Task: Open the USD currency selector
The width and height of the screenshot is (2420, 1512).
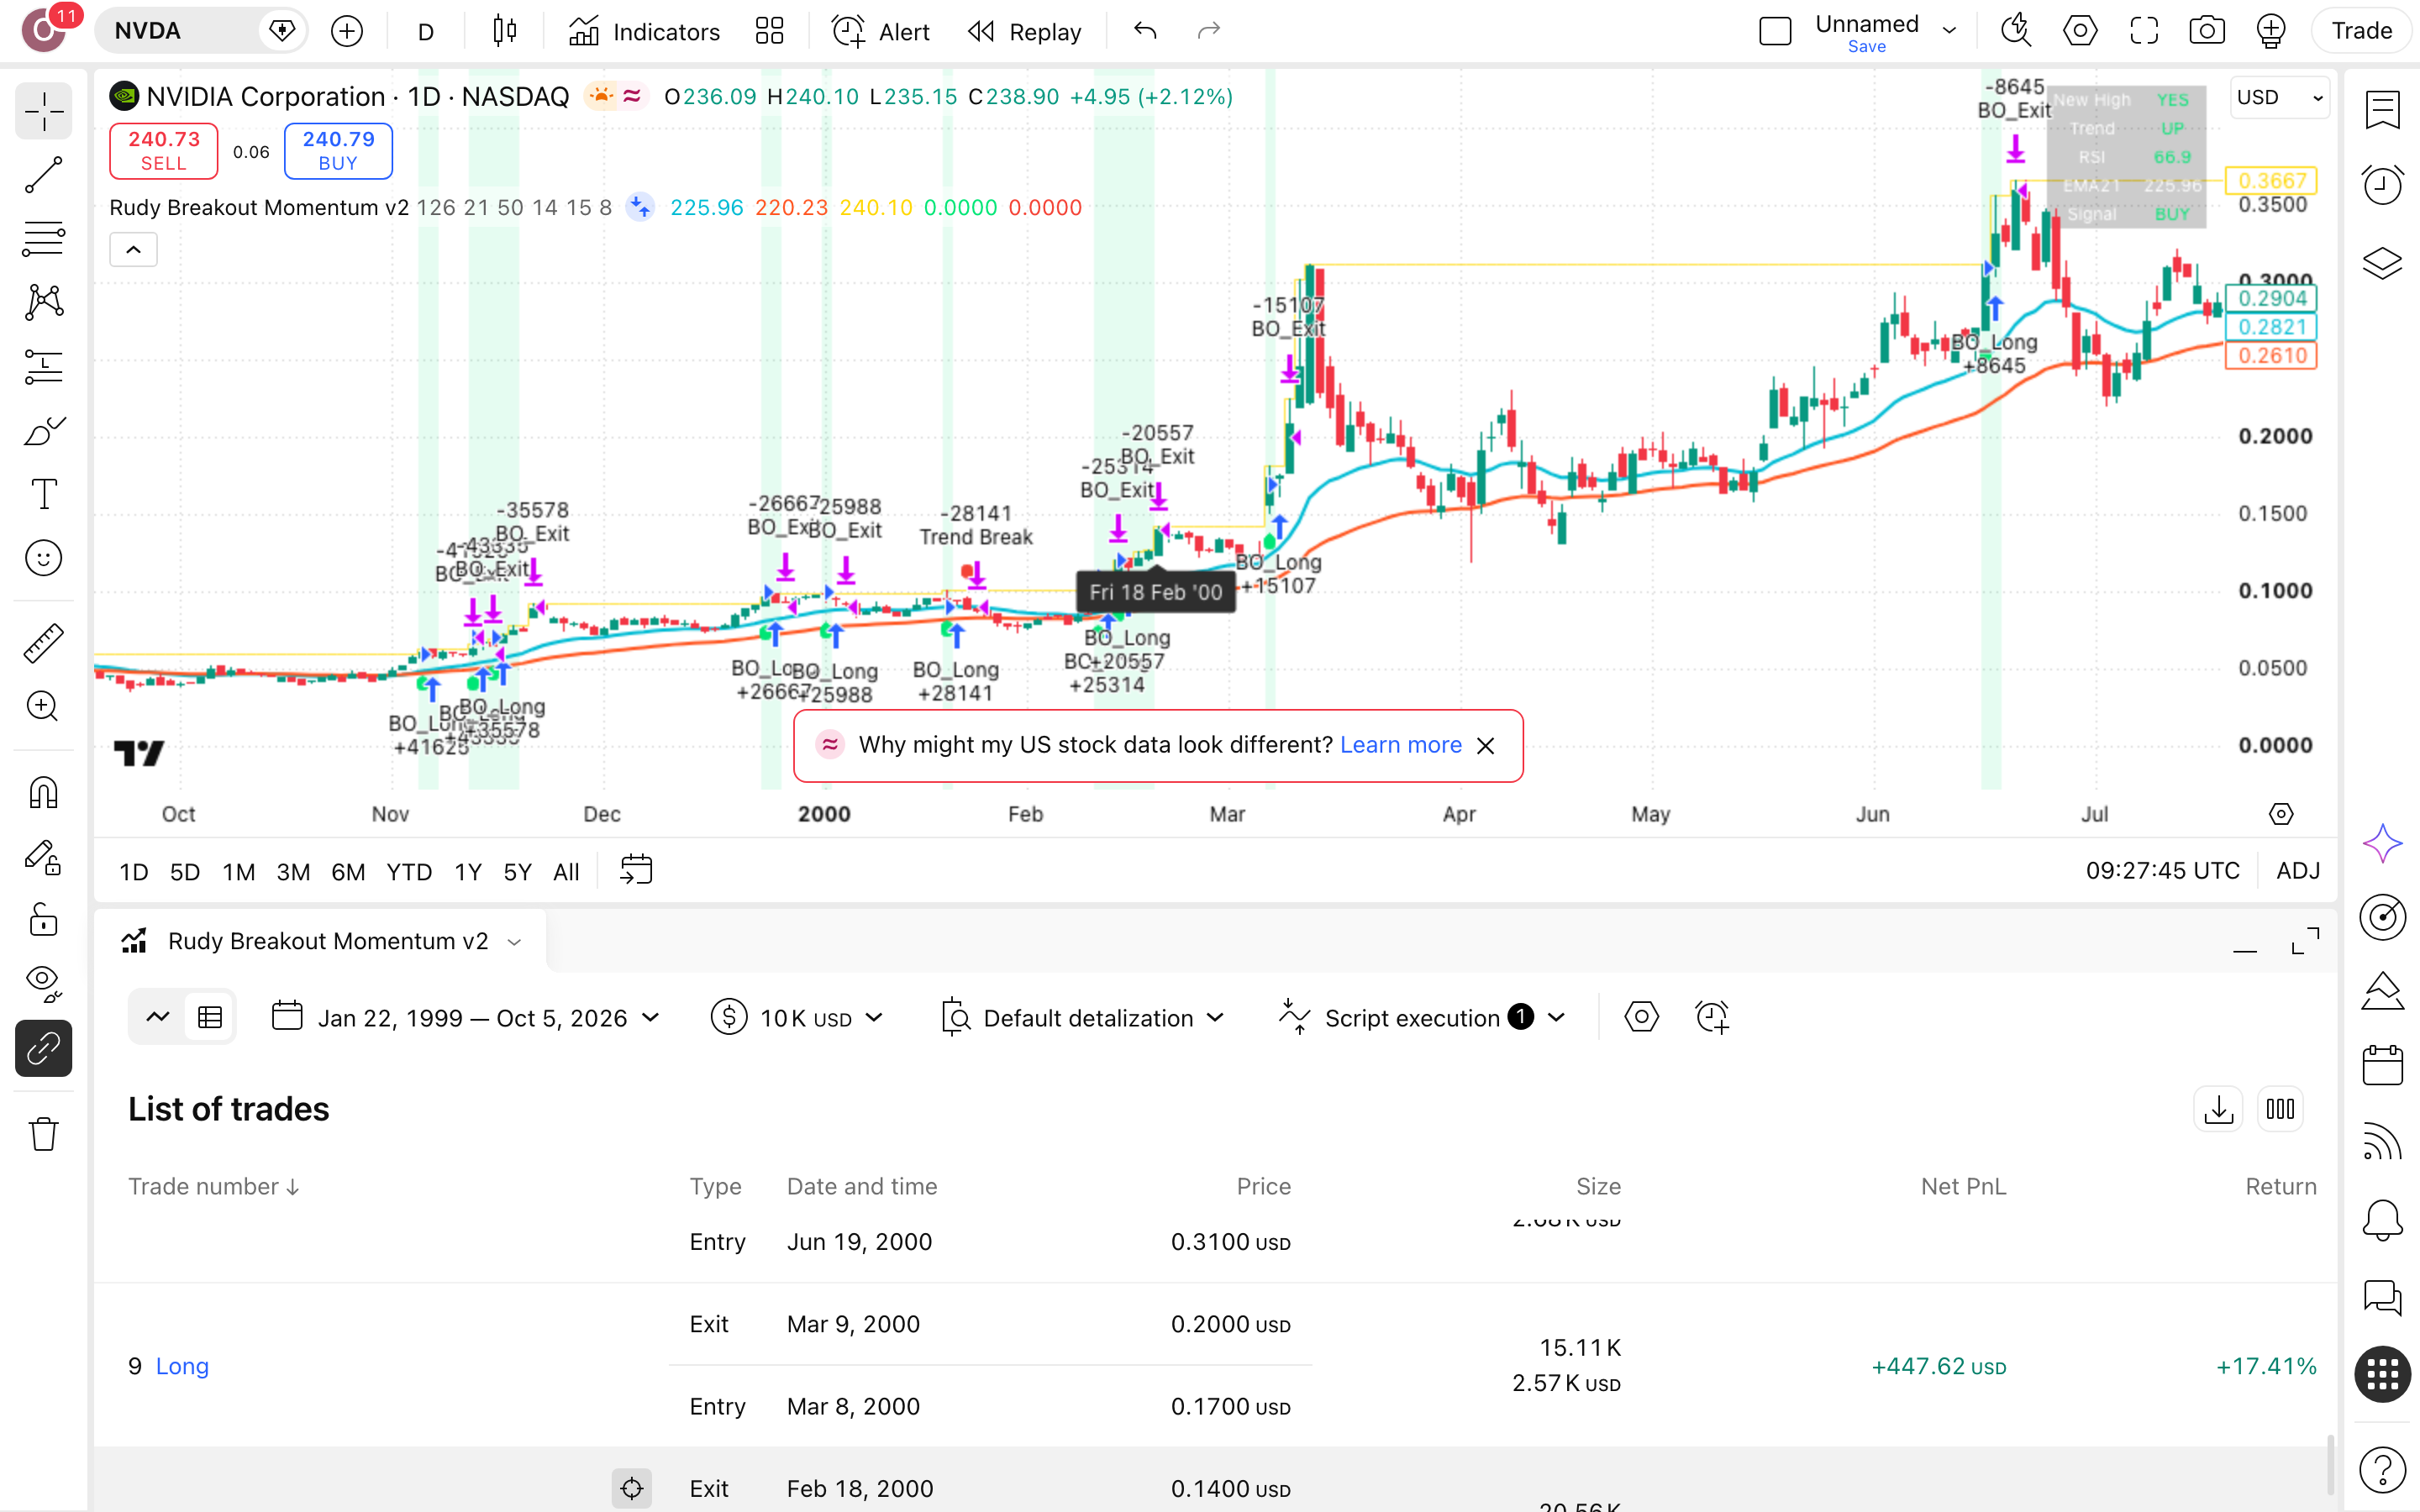Action: coord(2279,98)
